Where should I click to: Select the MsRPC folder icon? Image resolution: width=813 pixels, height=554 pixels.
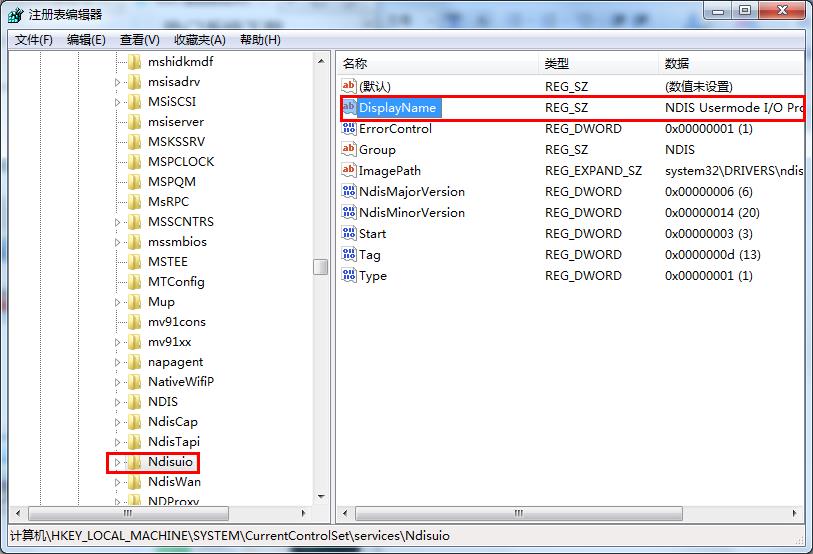[134, 202]
